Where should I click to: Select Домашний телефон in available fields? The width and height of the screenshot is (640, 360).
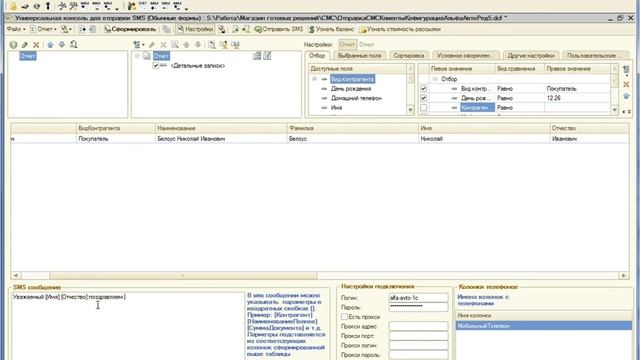tap(356, 98)
